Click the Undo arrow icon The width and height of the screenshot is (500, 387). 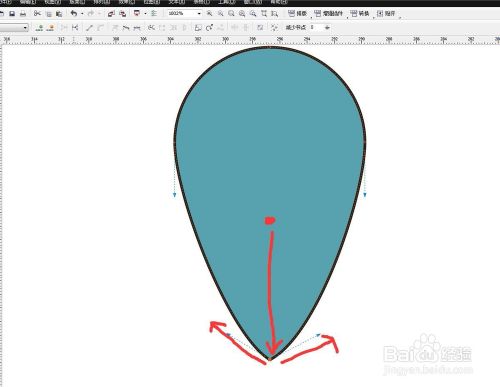(x=74, y=14)
